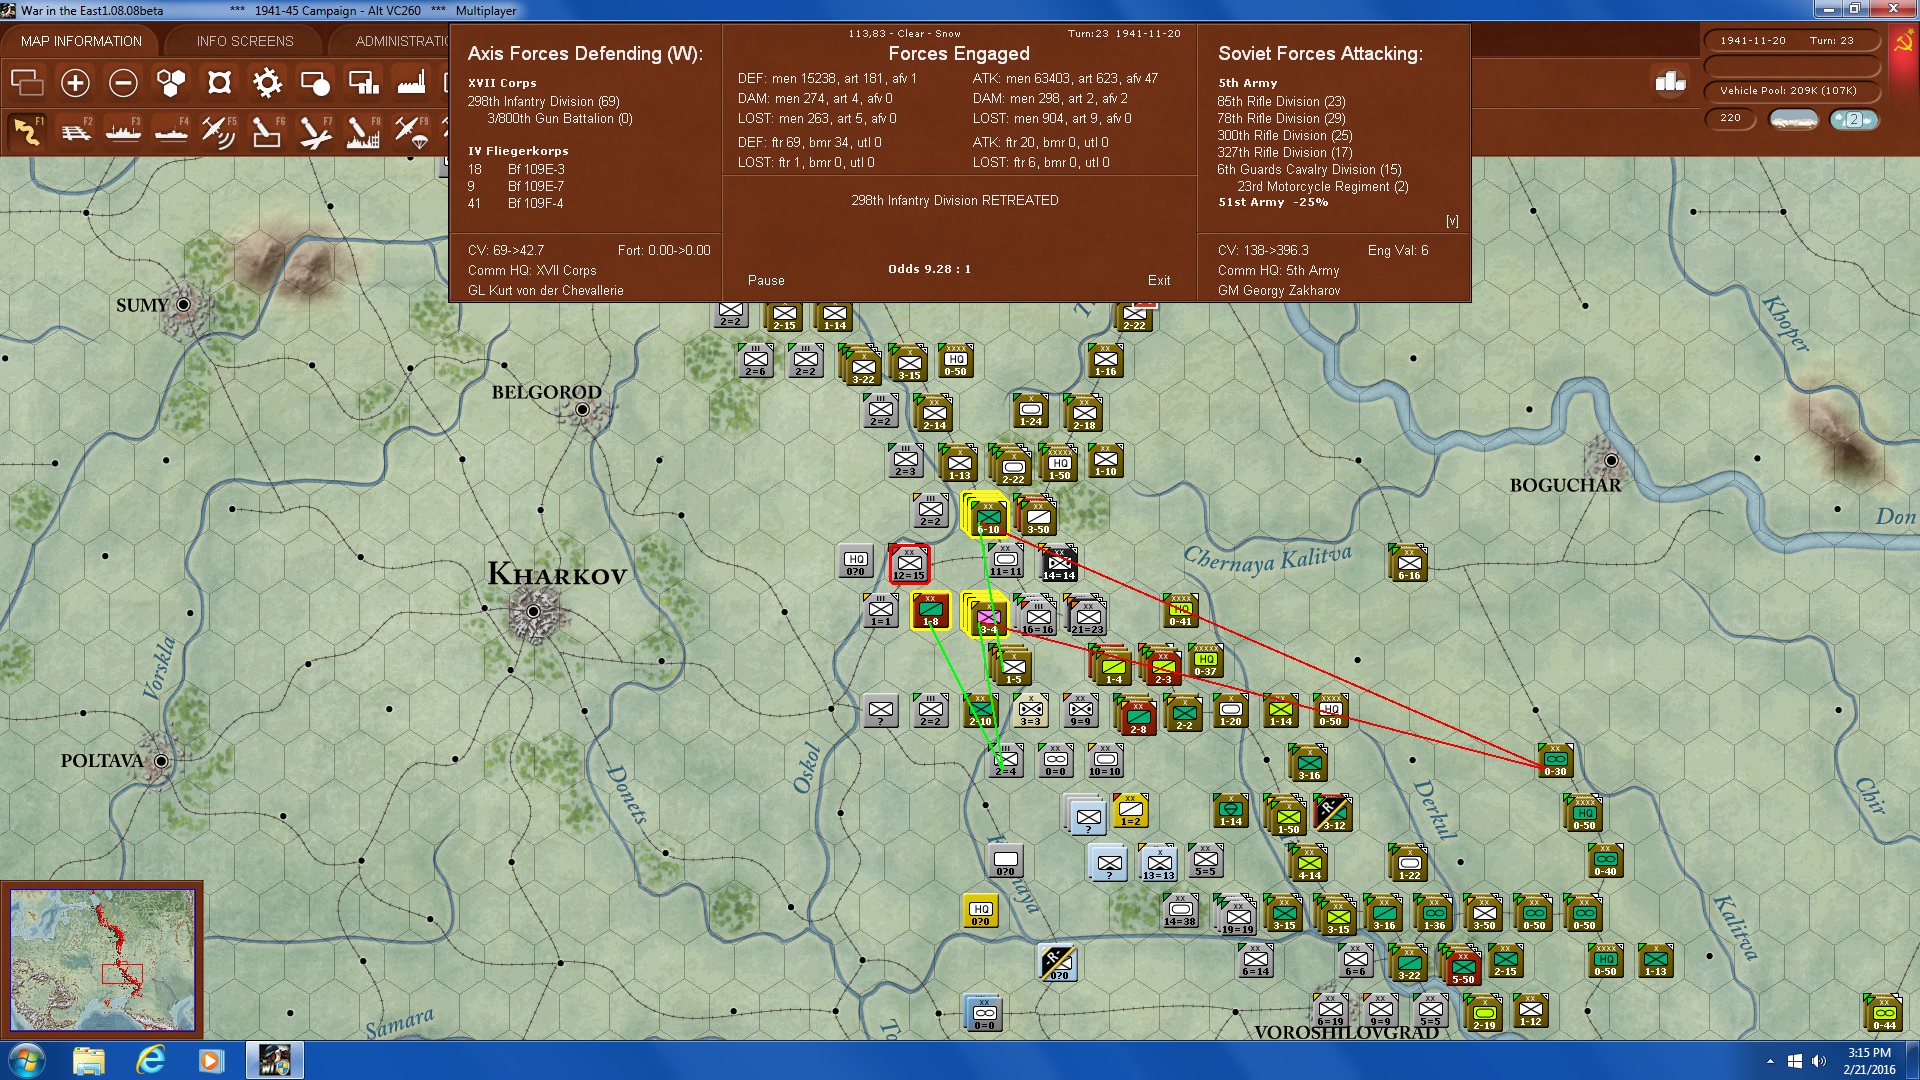Select the F1 move mode icon
1920x1080 pixels.
[27, 131]
